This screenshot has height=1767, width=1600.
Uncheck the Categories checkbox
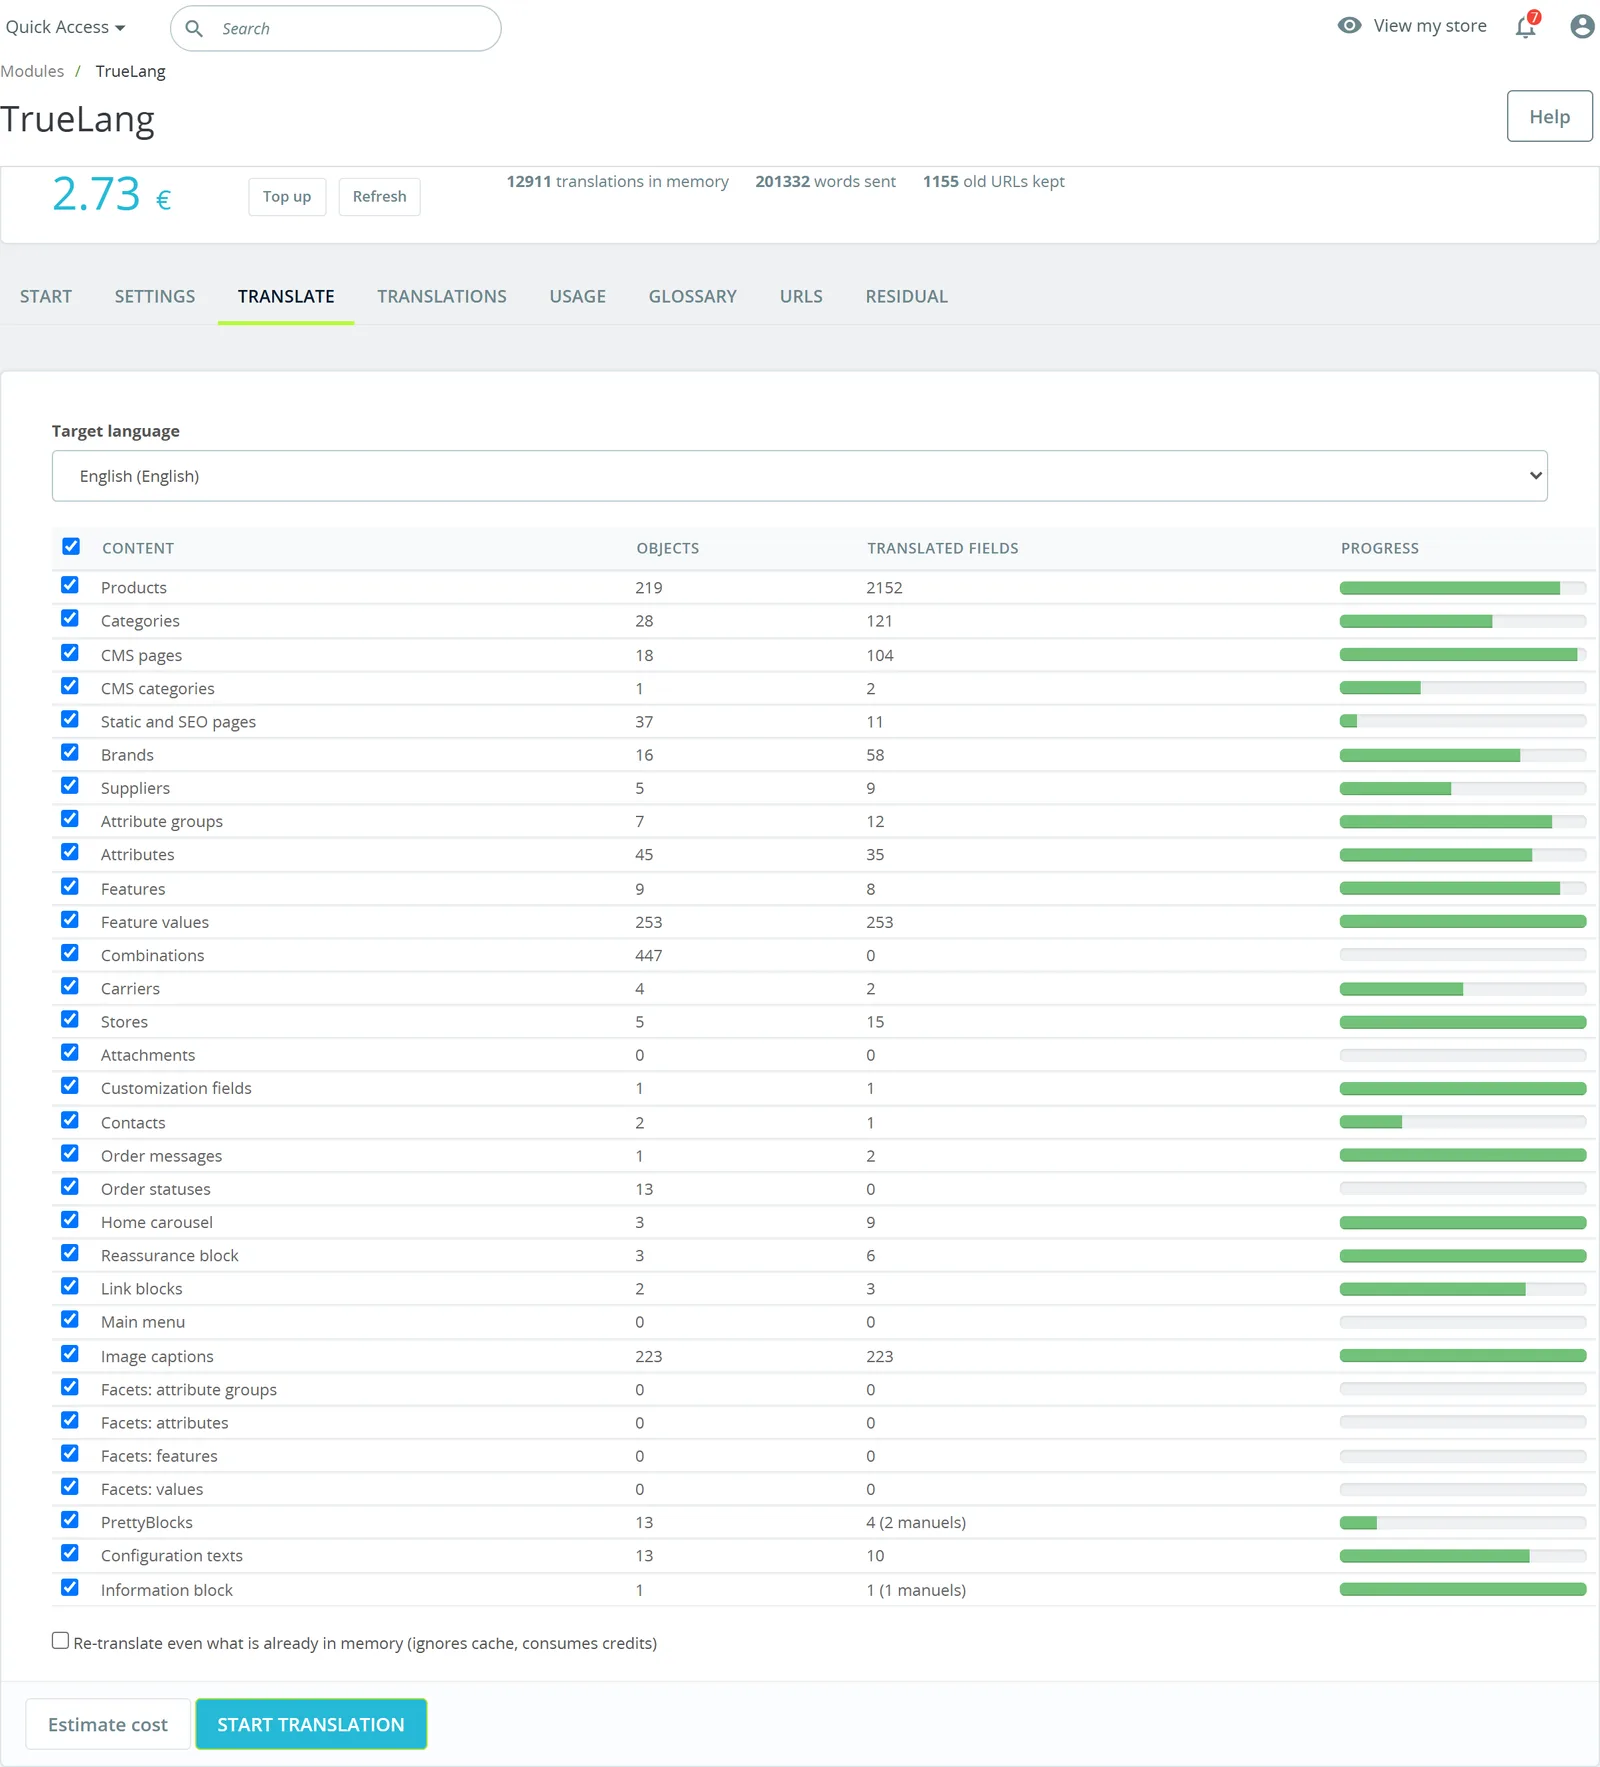pos(70,618)
